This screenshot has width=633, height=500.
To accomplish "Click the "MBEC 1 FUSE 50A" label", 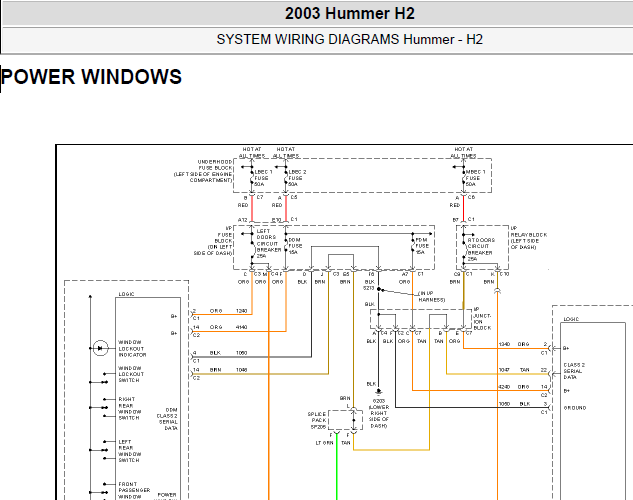I will pyautogui.click(x=476, y=178).
